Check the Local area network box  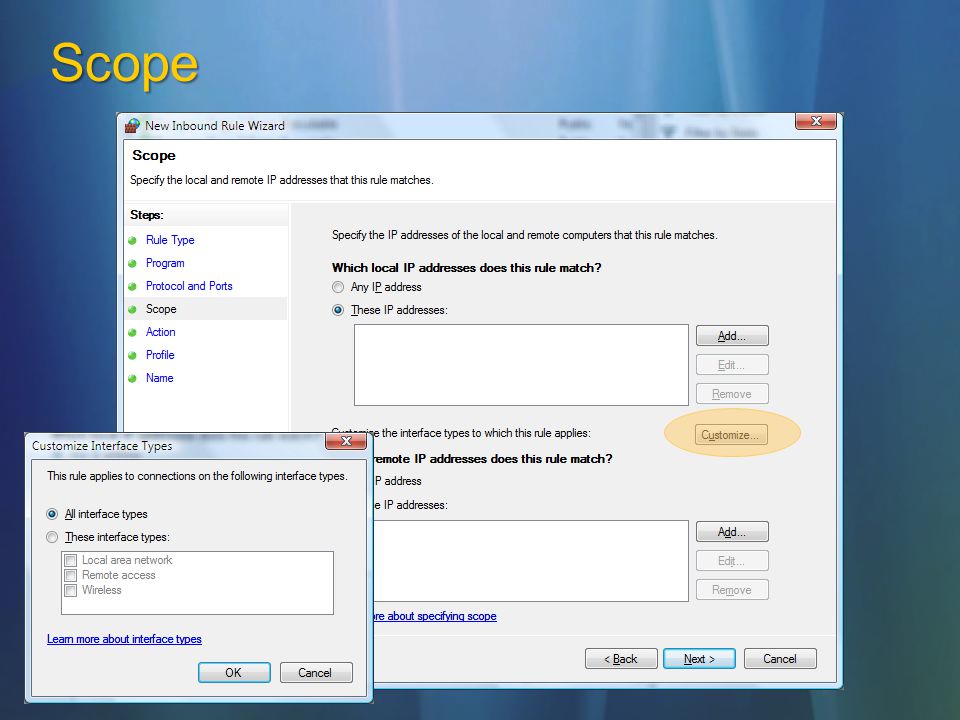[71, 560]
